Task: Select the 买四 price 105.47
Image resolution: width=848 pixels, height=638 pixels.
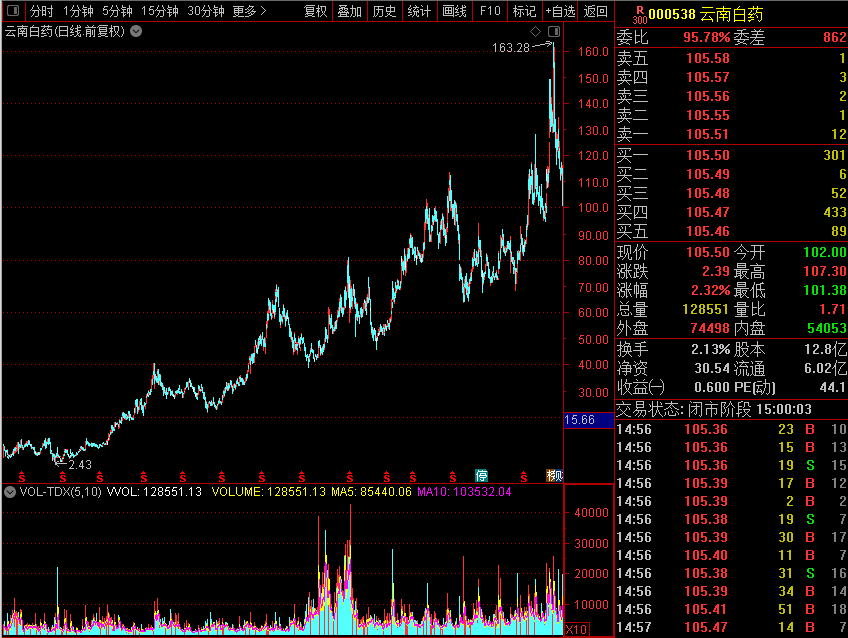Action: click(x=707, y=212)
